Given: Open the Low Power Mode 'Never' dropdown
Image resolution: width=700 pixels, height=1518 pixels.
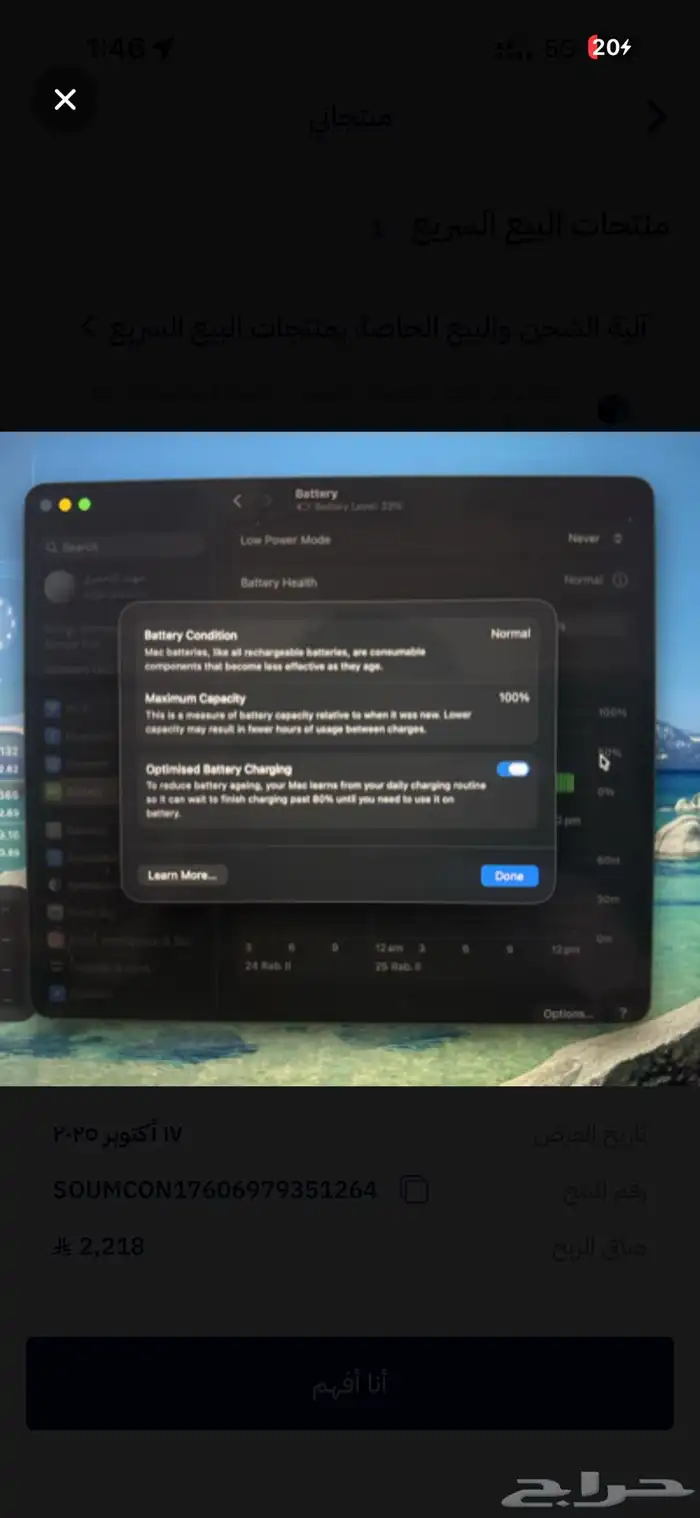Looking at the screenshot, I should point(595,538).
